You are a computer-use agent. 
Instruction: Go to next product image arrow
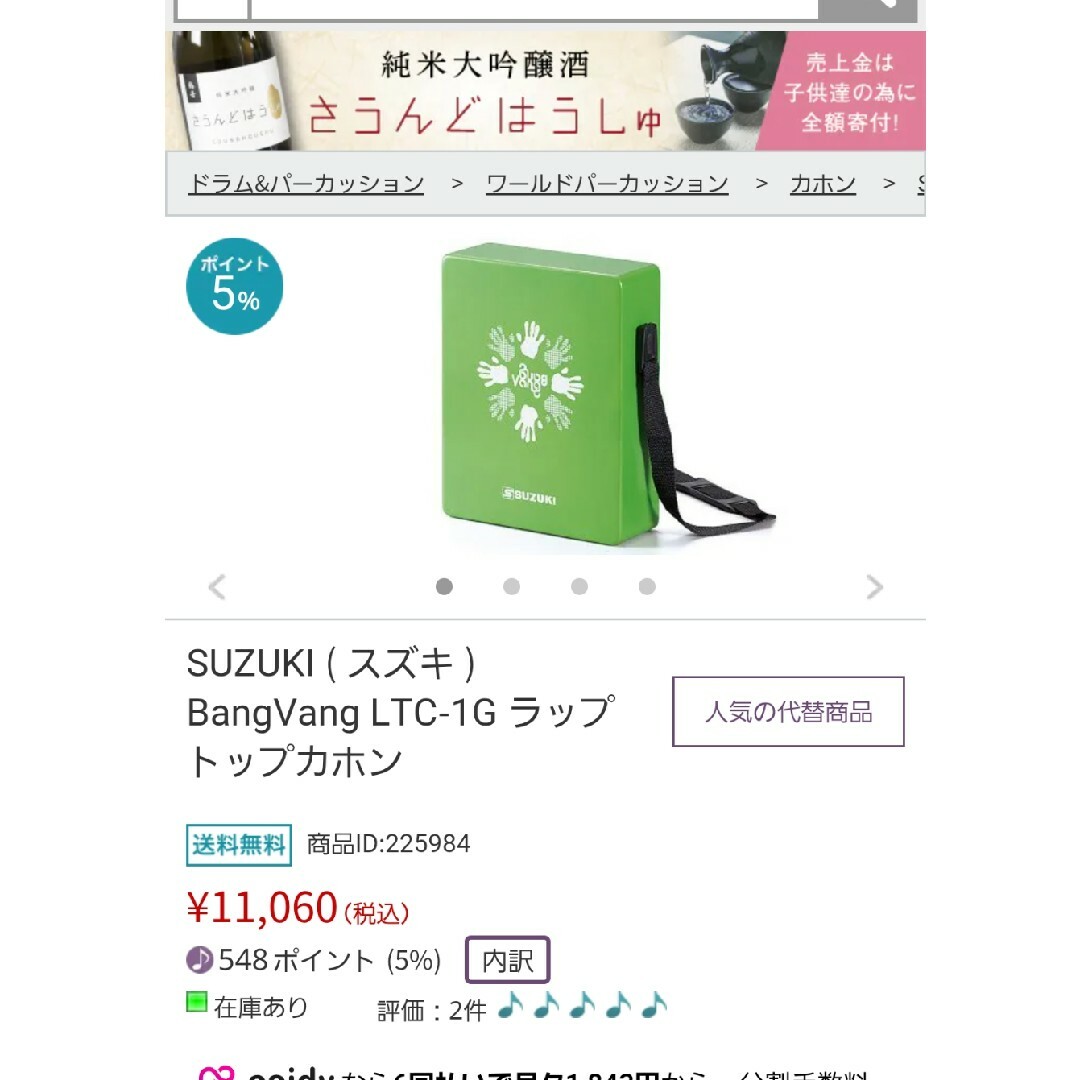coord(874,587)
